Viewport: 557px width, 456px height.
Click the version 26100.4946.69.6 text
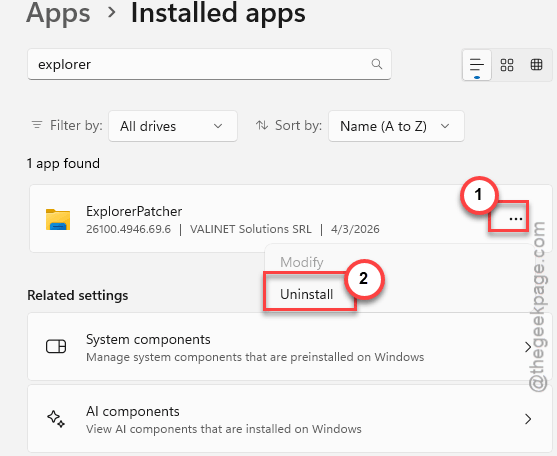pyautogui.click(x=129, y=229)
